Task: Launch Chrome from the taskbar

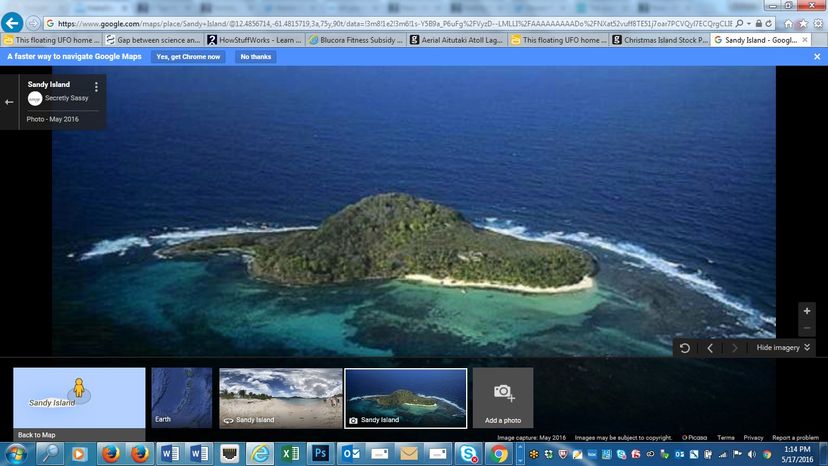Action: (x=497, y=453)
